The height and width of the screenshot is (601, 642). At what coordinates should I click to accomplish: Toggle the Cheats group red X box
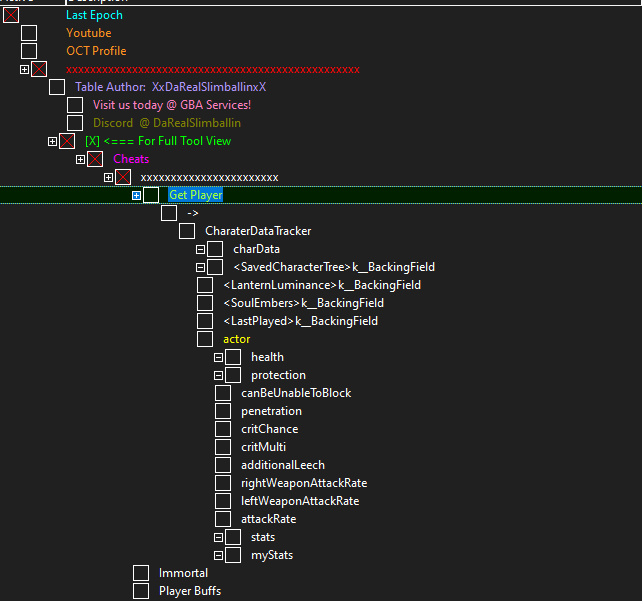(95, 159)
